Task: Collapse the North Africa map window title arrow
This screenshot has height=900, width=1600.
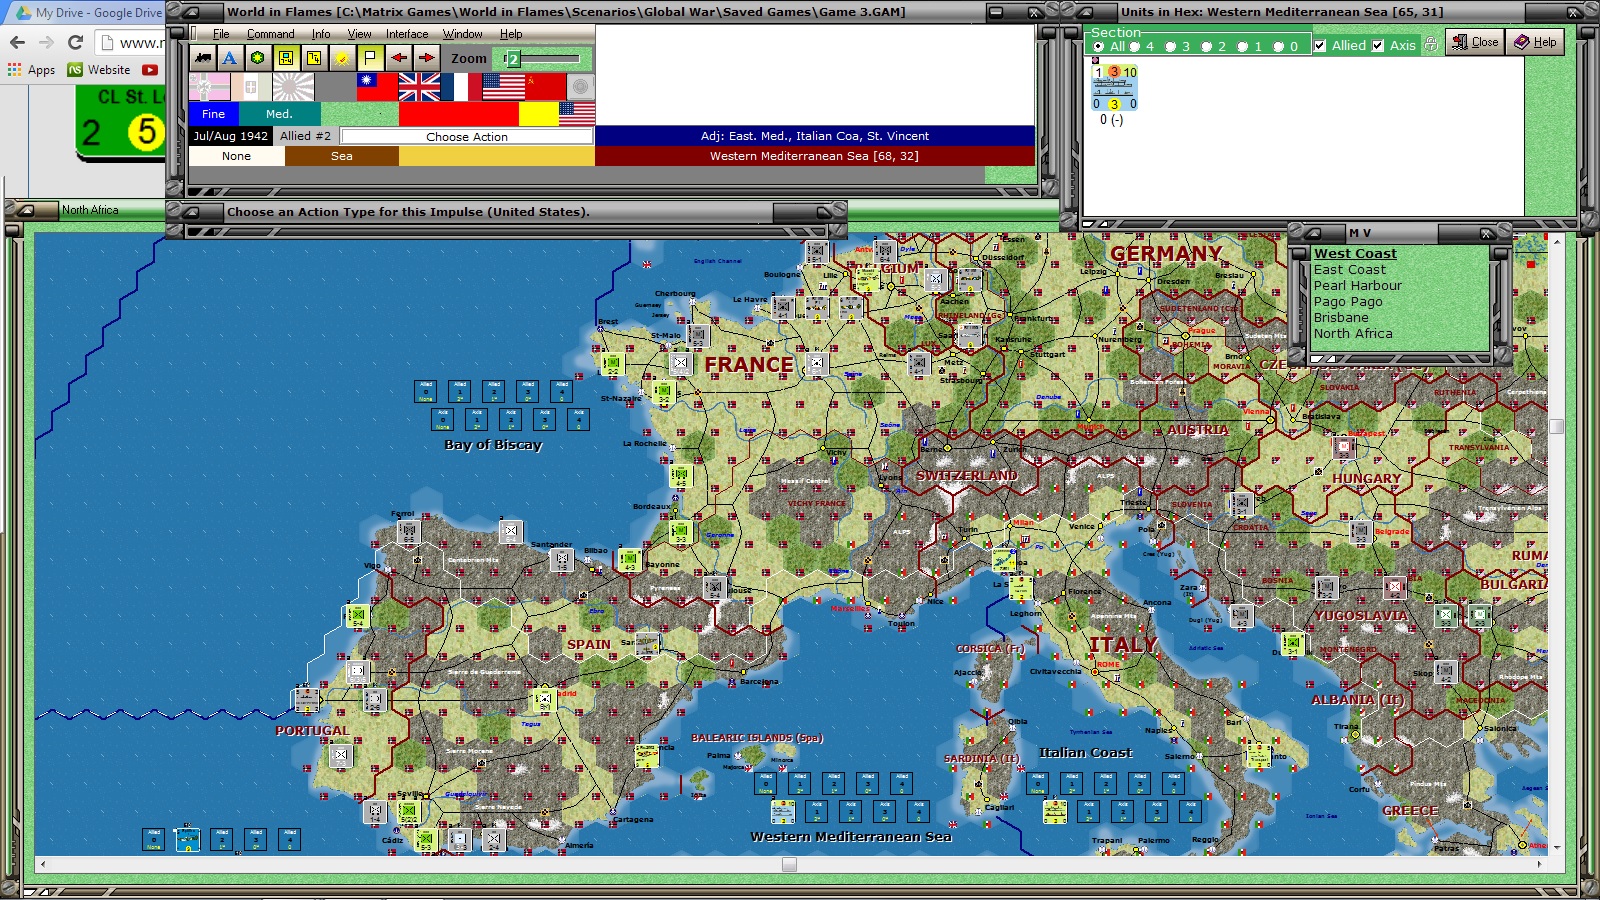Action: [24, 210]
